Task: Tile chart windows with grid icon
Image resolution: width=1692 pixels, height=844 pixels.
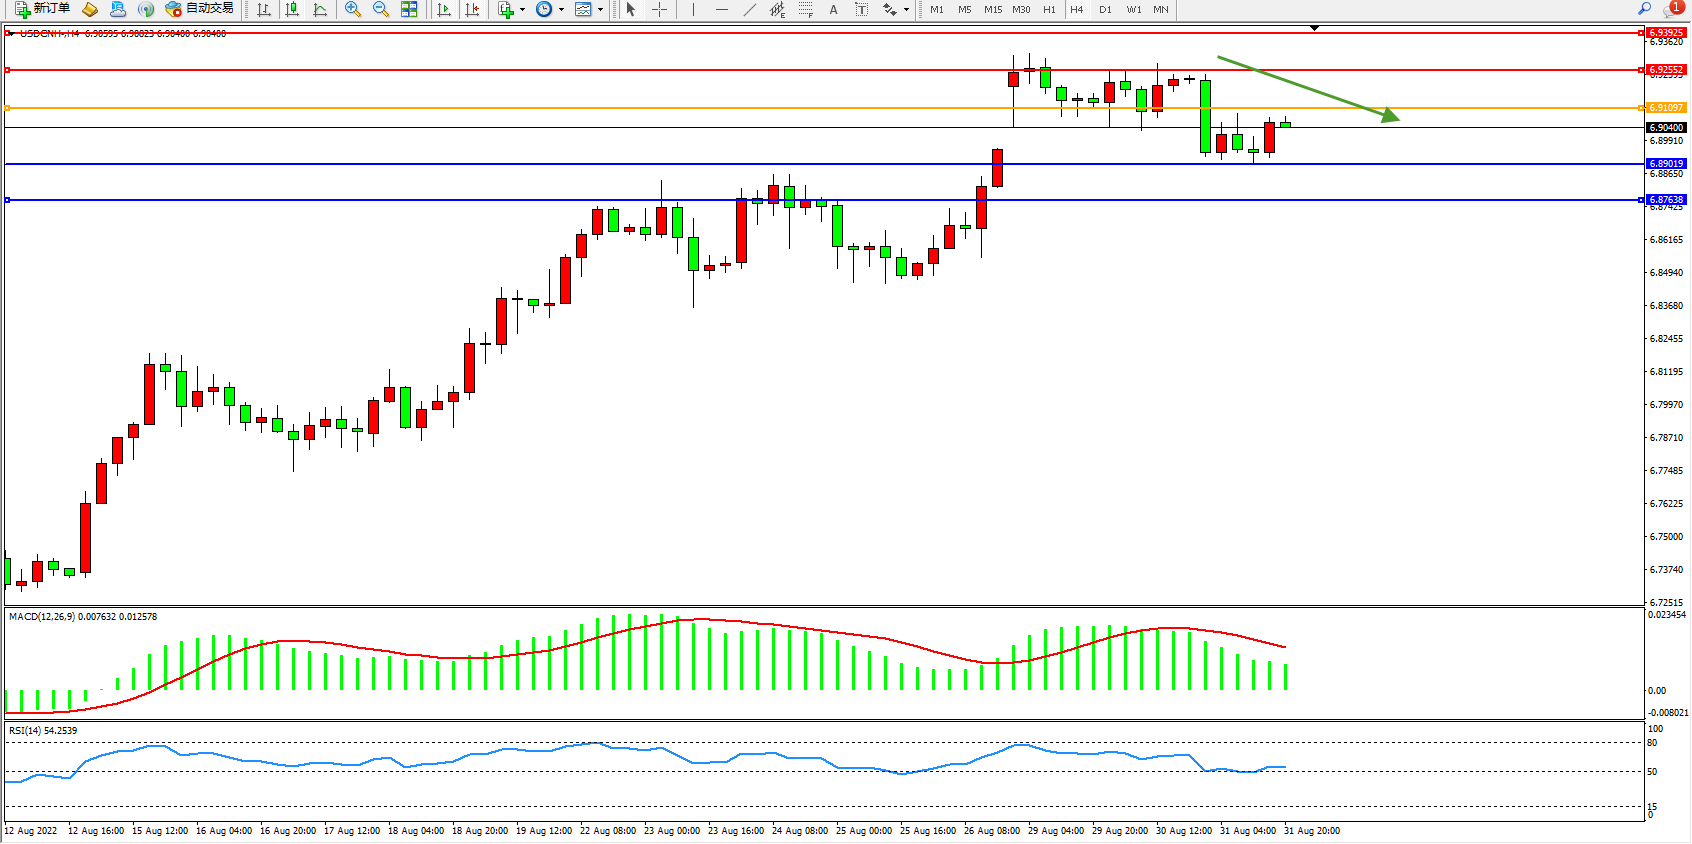Action: [x=409, y=9]
